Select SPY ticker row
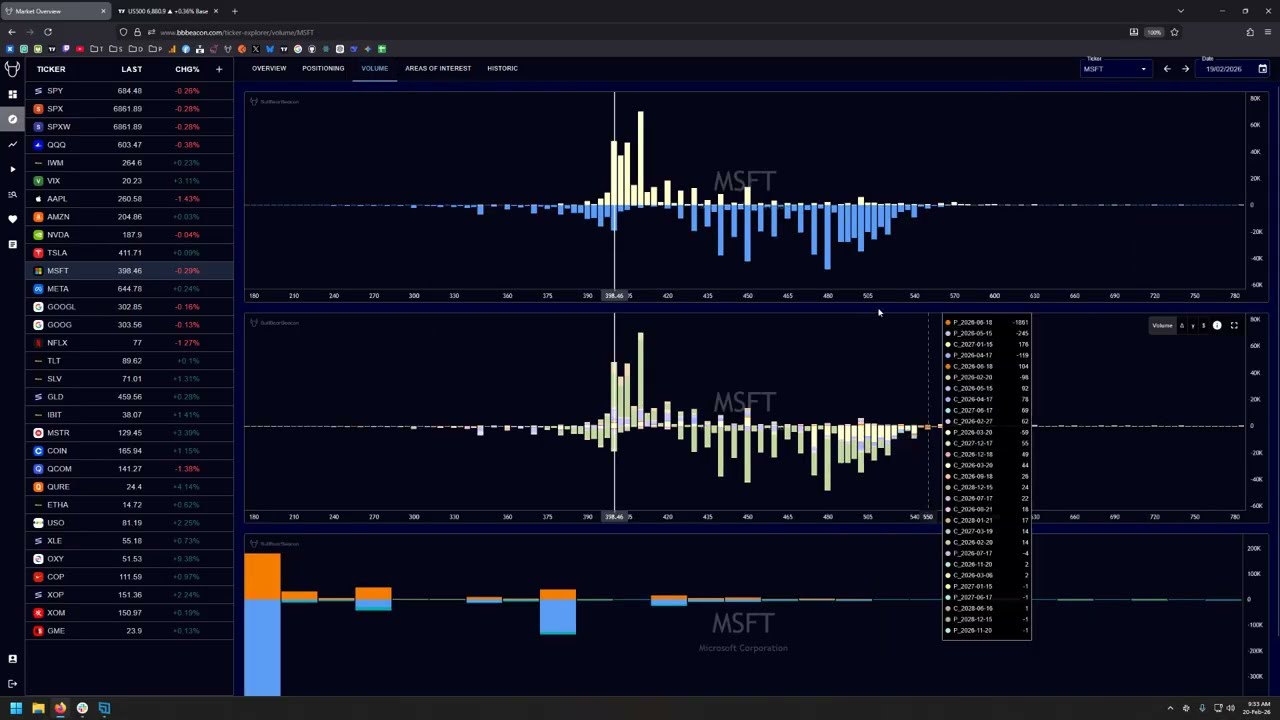1280x720 pixels. 130,91
